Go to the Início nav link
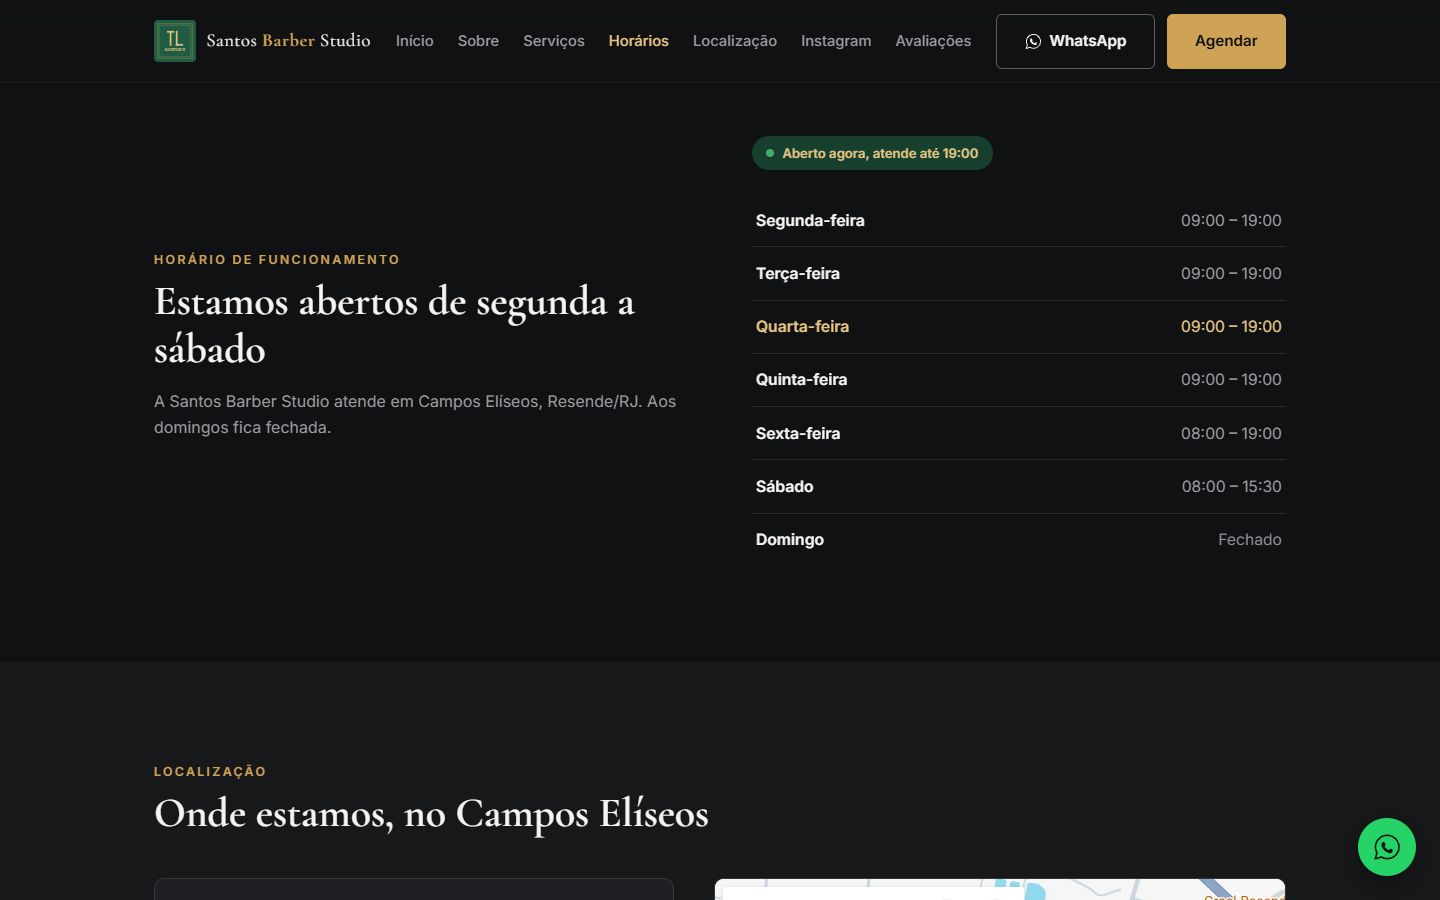 click(x=414, y=41)
